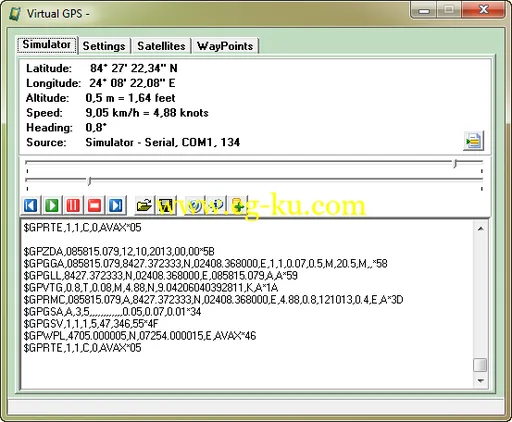Click the add icon with the green plus

tap(238, 205)
